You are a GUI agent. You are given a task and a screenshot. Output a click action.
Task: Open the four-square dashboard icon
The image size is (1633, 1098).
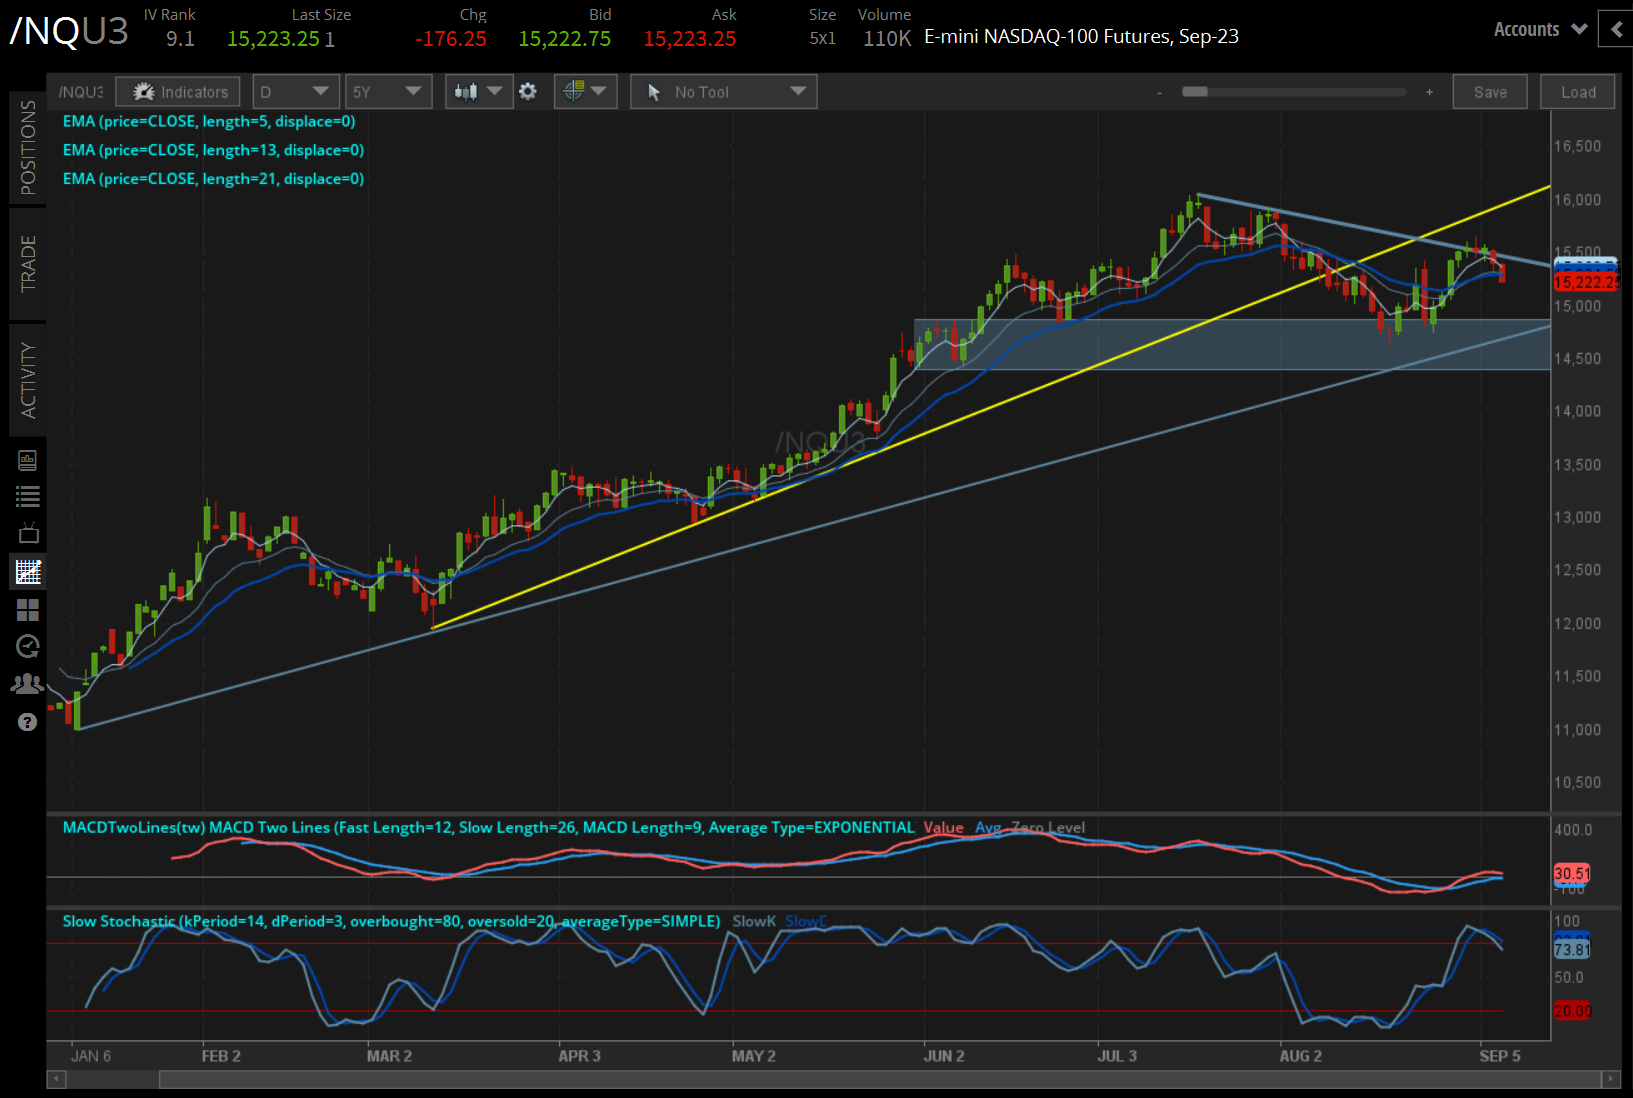click(28, 610)
